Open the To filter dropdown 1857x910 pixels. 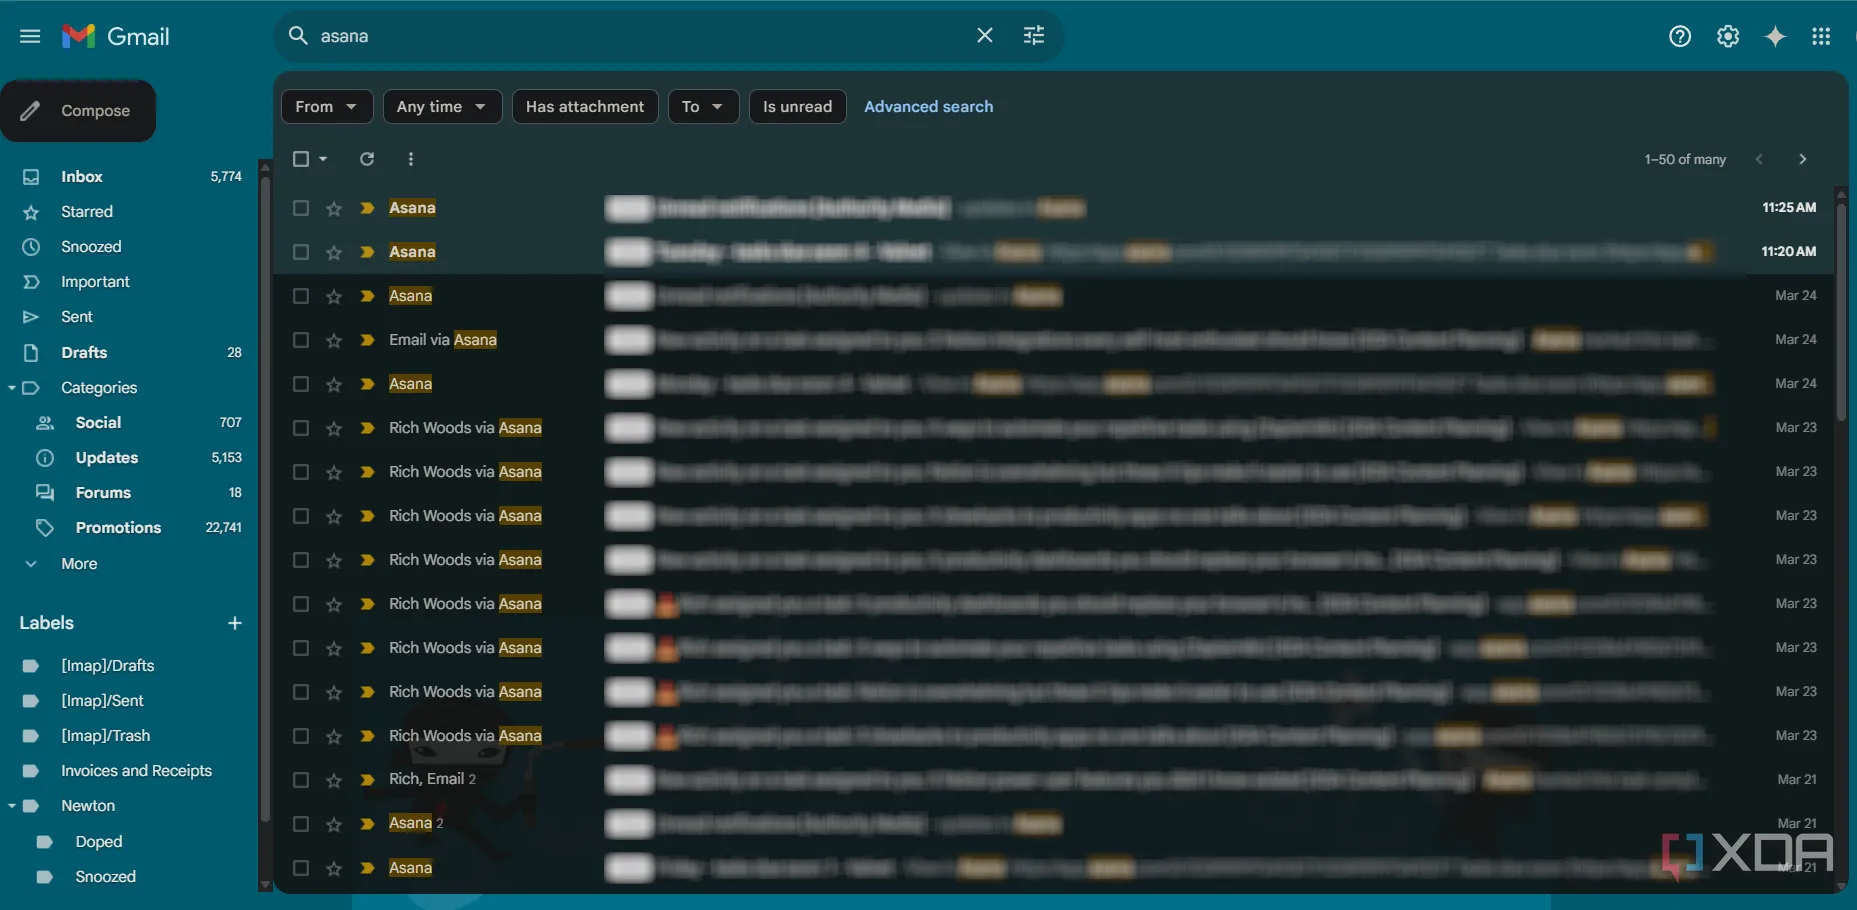pos(703,106)
